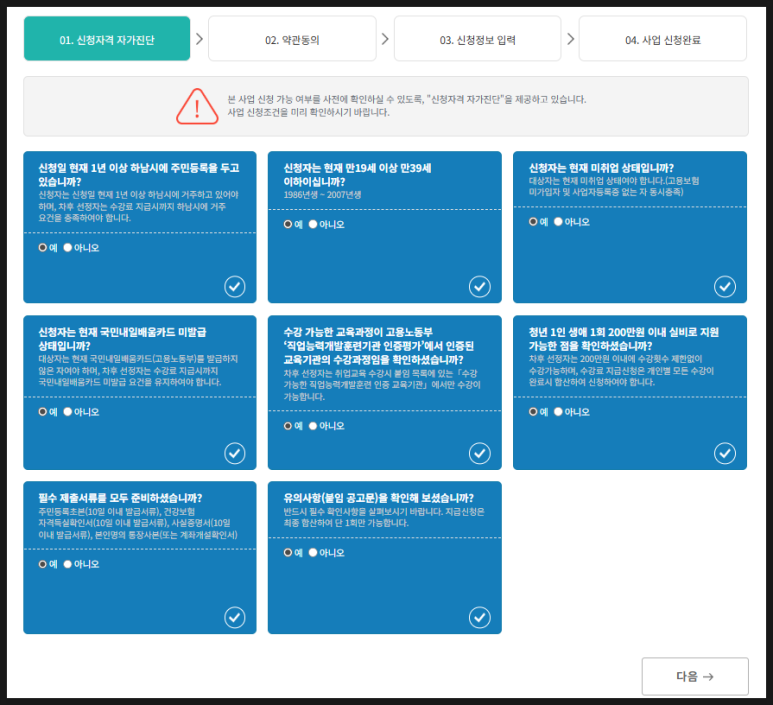
Task: Open the 01. 신청자격 자가진단 step tab
Action: click(107, 39)
